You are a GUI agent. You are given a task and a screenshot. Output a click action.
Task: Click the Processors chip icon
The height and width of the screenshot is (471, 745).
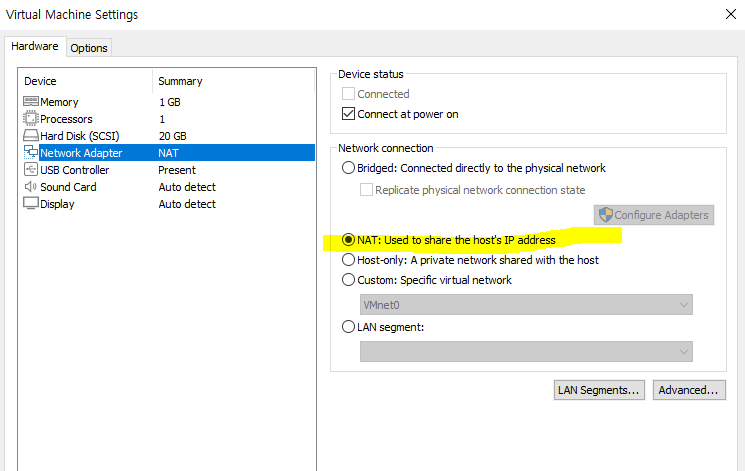[x=31, y=118]
